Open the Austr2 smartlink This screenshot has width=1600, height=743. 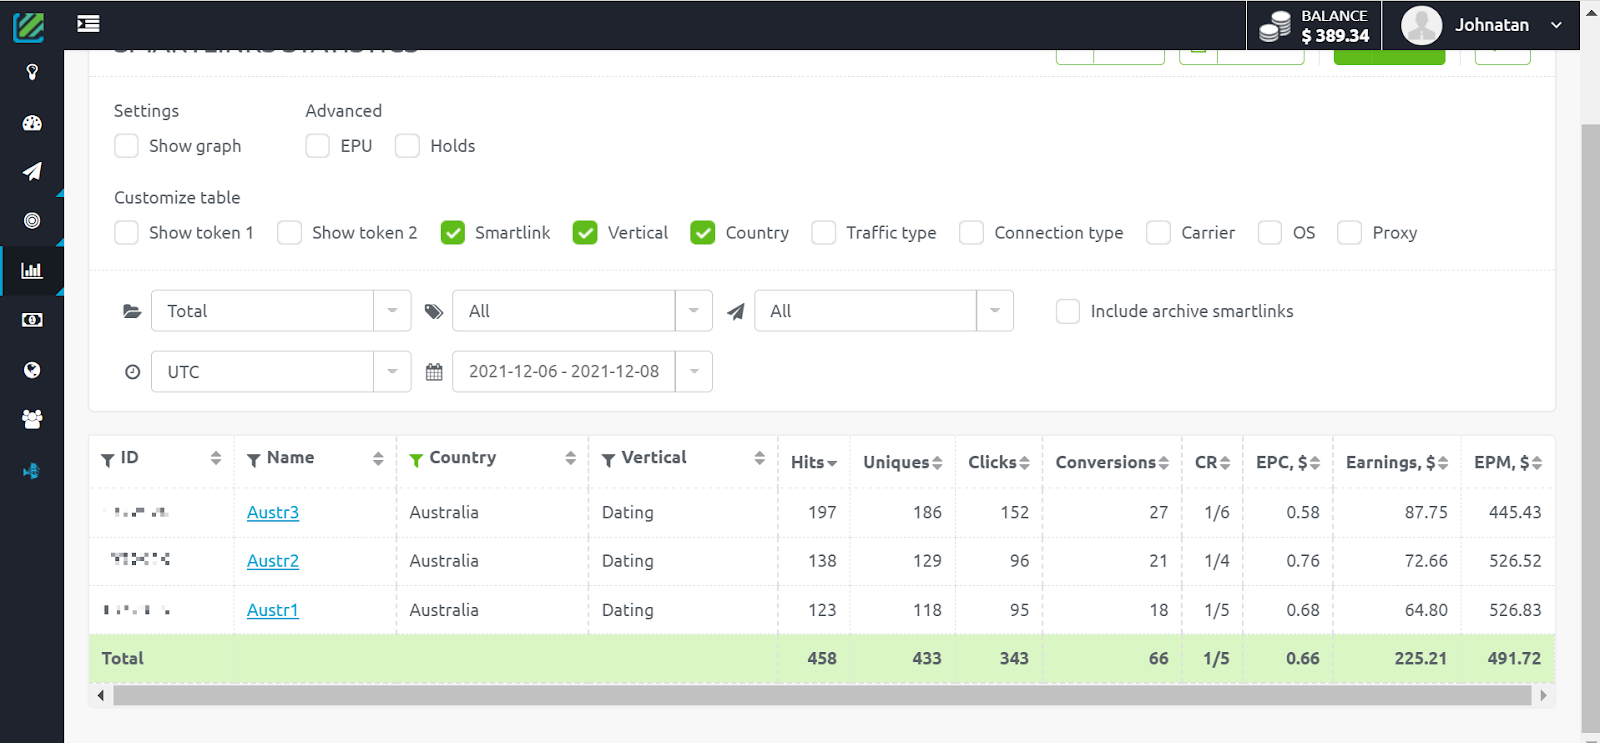tap(273, 561)
